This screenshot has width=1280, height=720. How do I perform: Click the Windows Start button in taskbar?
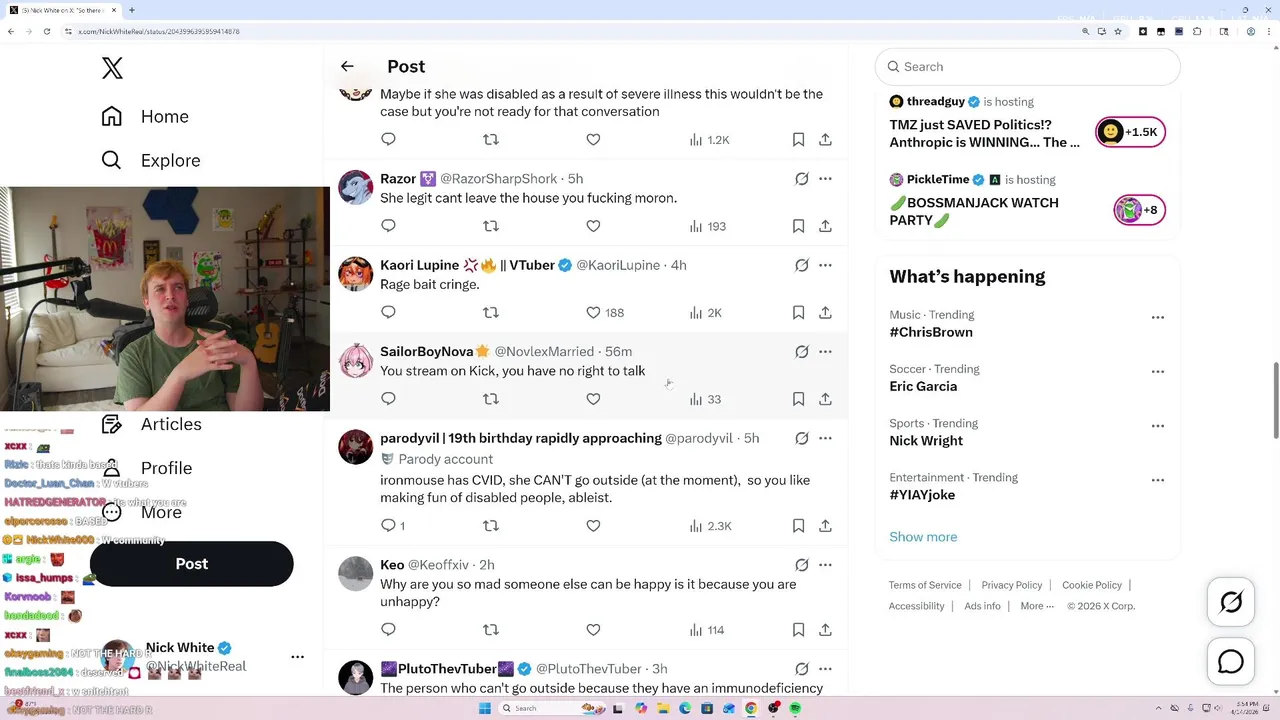tap(484, 708)
